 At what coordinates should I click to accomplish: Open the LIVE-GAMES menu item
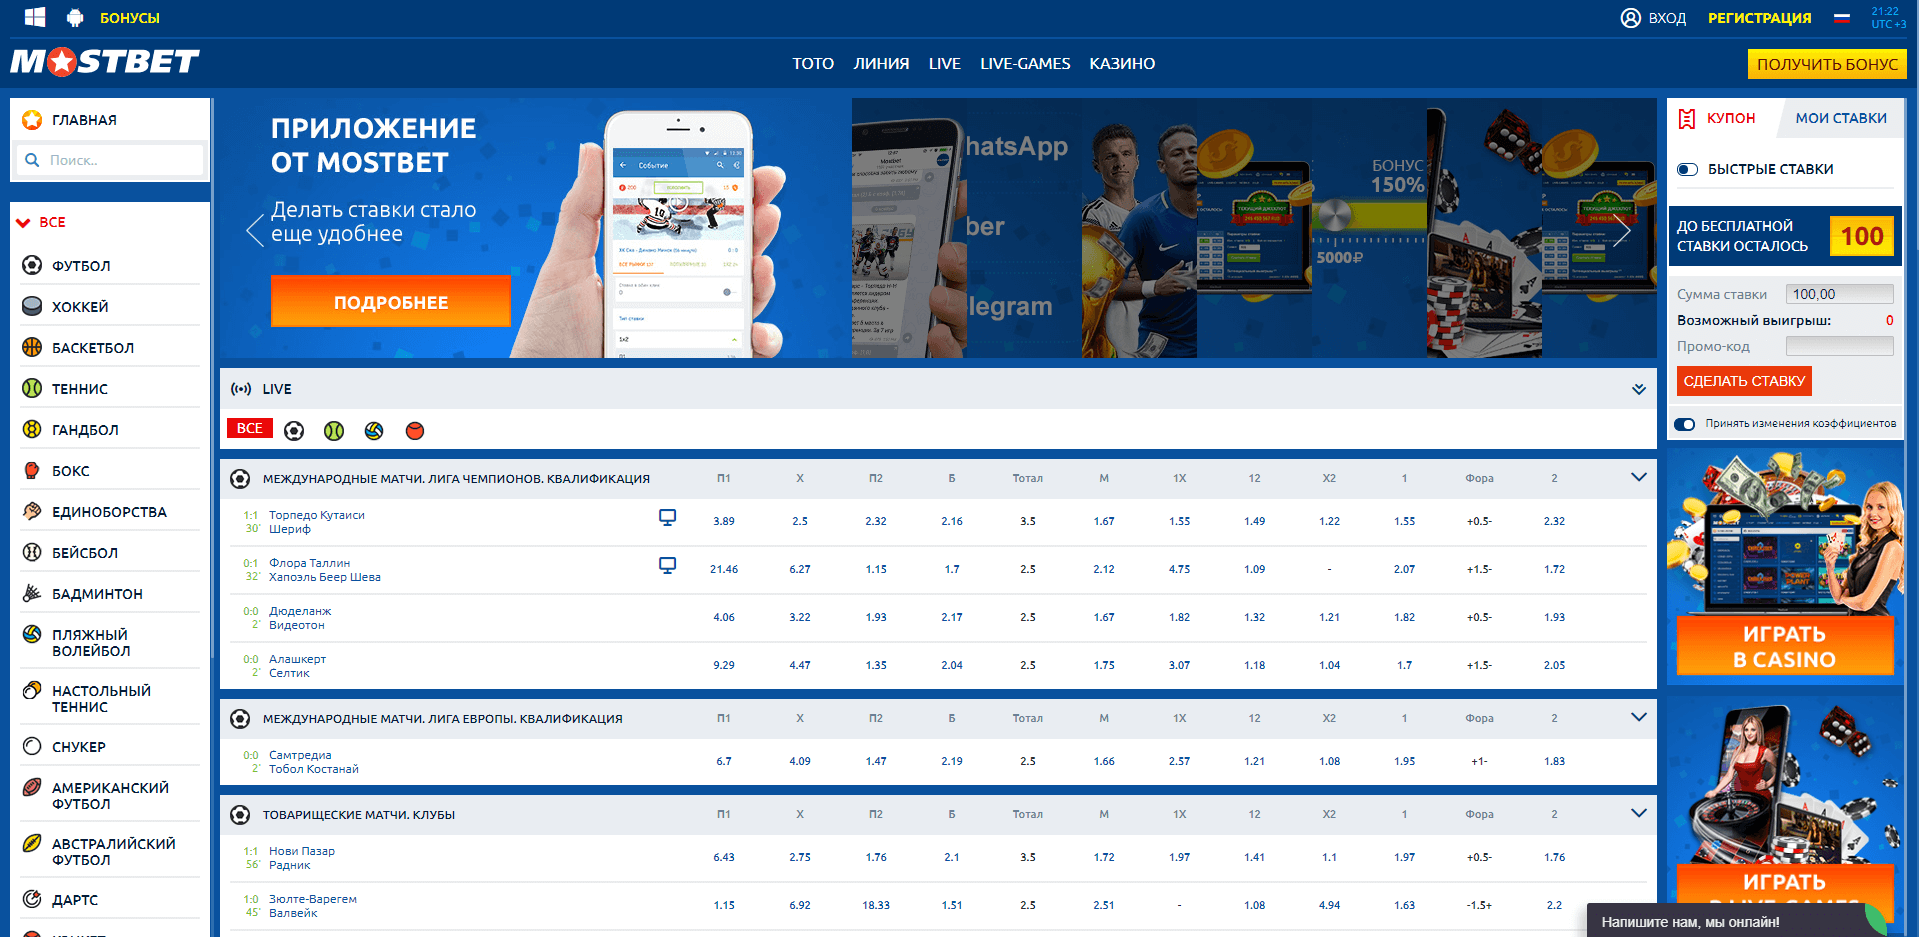coord(1025,63)
